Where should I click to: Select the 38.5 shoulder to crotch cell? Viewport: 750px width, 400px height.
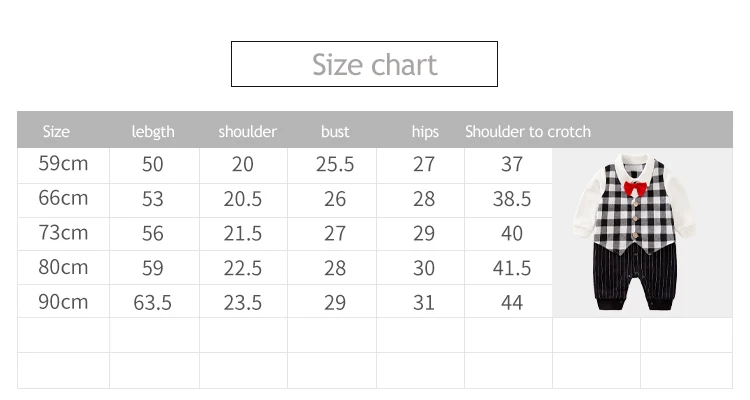[x=511, y=199]
